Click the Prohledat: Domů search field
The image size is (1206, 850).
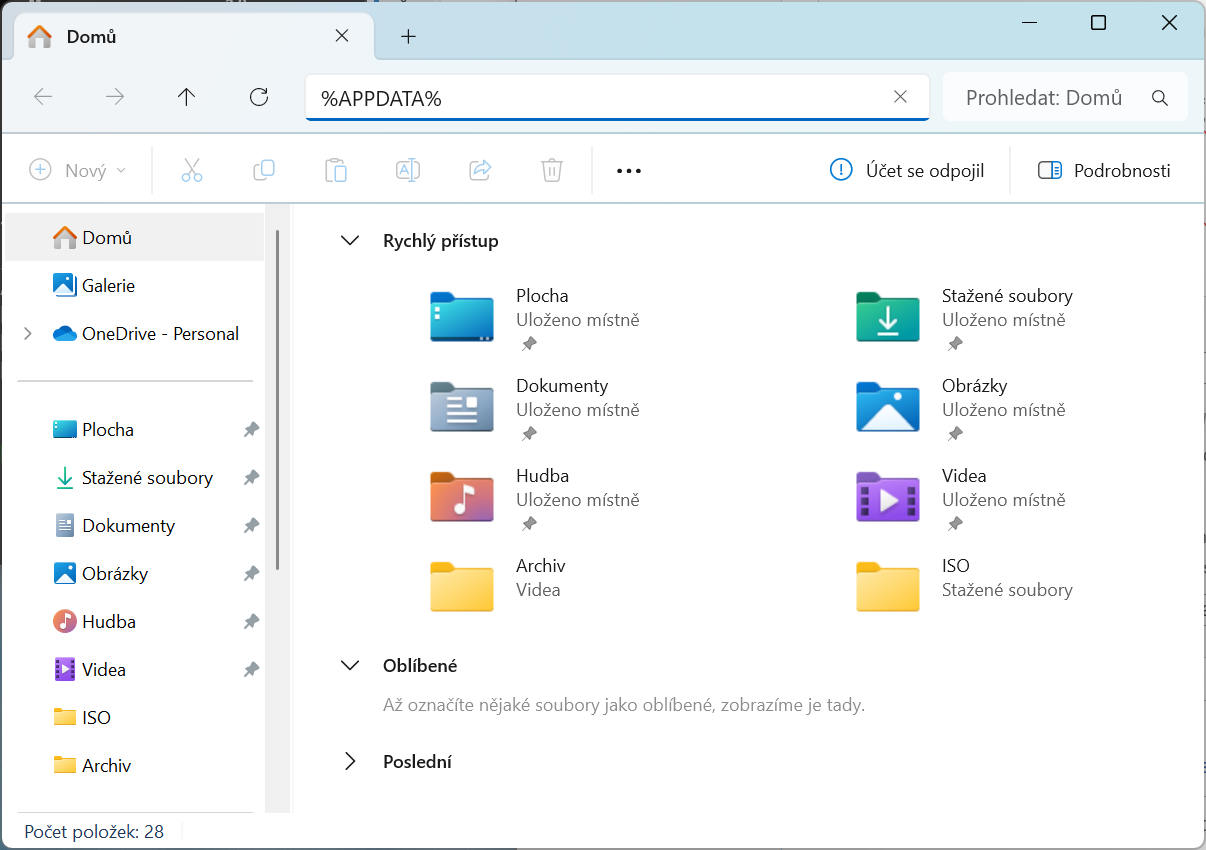click(1065, 98)
